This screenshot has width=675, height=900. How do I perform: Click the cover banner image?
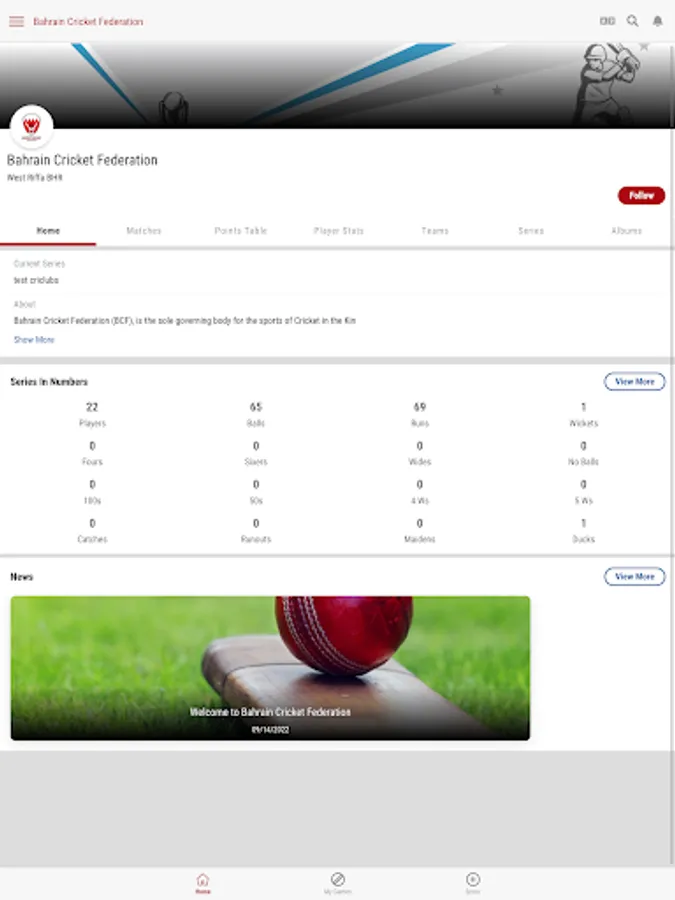(x=338, y=85)
